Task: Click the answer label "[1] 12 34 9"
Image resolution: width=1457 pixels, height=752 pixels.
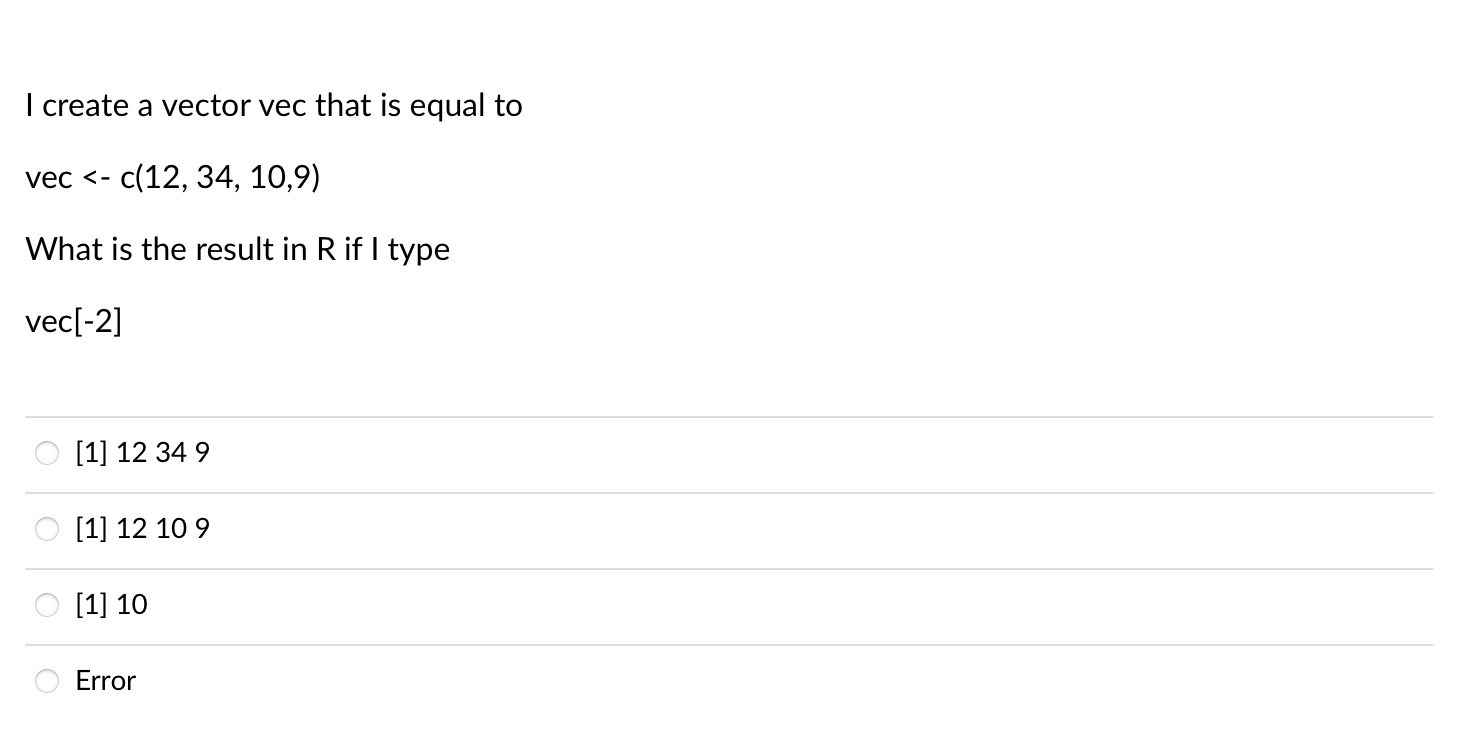Action: click(141, 453)
